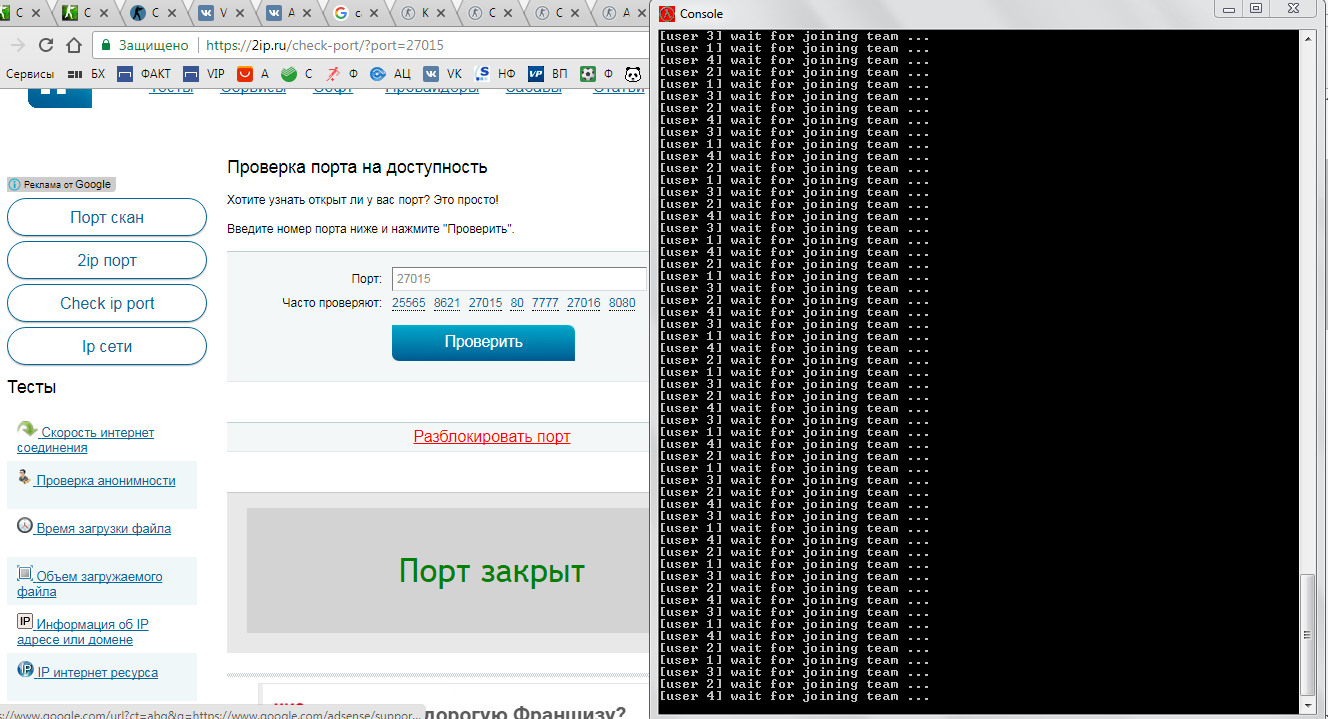The height and width of the screenshot is (719, 1328).
Task: Click the Порт закрыт result text
Action: pyautogui.click(x=491, y=571)
